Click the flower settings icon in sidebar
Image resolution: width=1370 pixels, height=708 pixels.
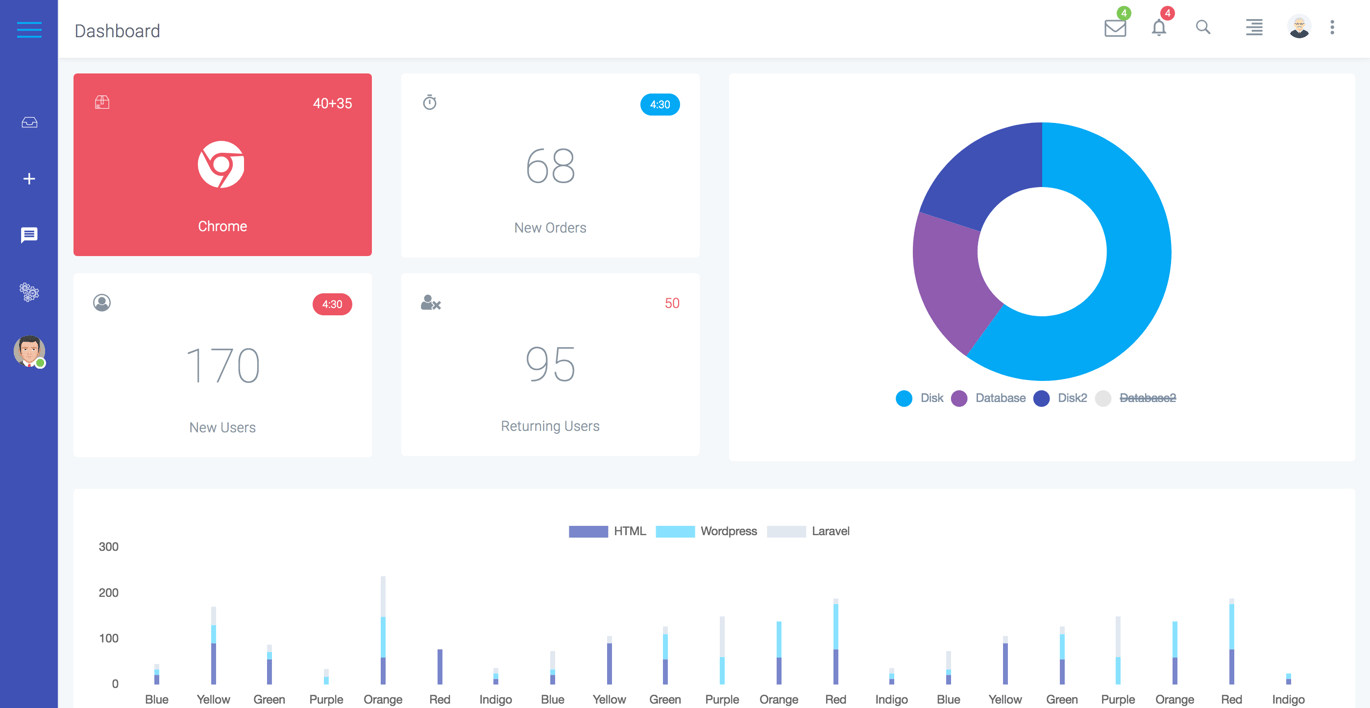click(x=29, y=292)
